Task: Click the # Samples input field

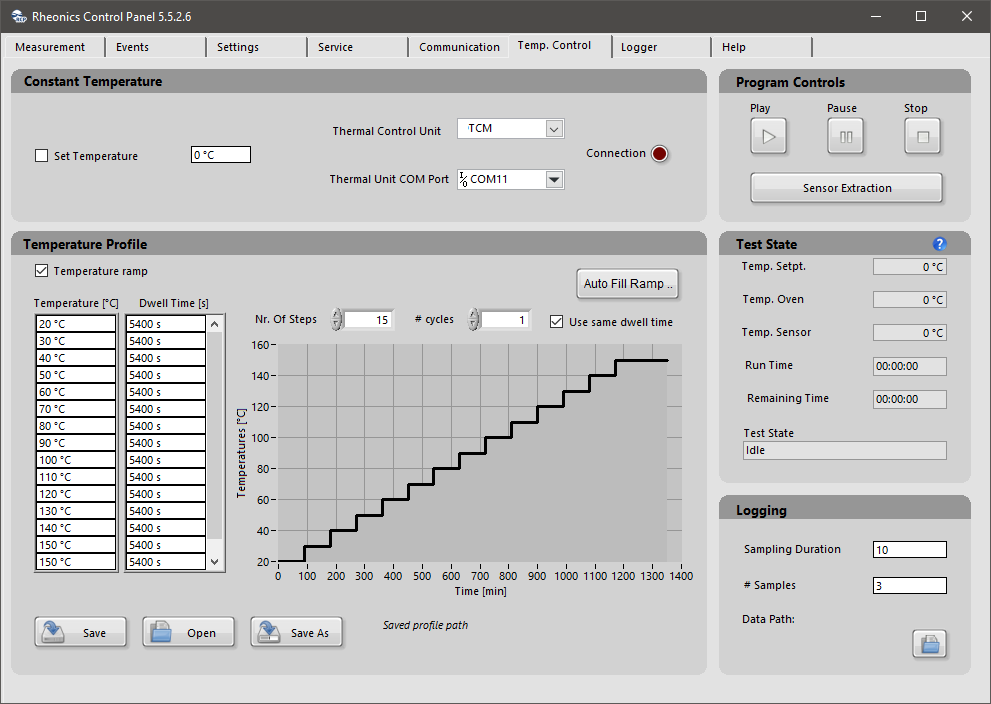Action: [909, 586]
